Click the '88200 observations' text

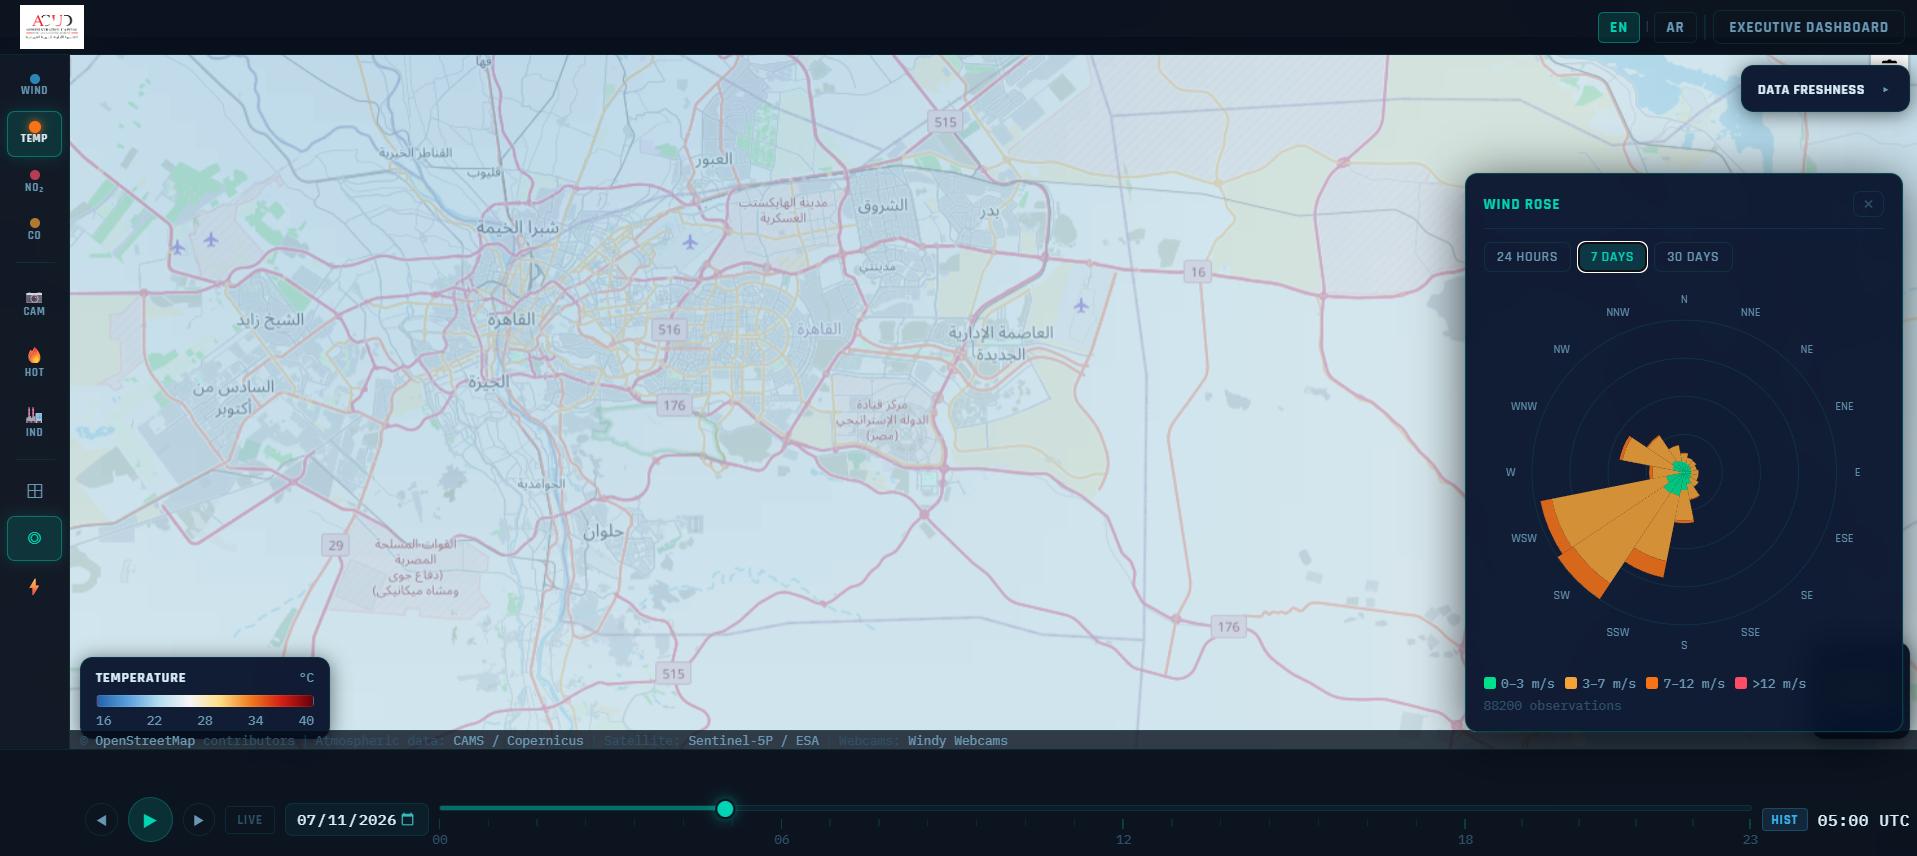click(x=1552, y=706)
